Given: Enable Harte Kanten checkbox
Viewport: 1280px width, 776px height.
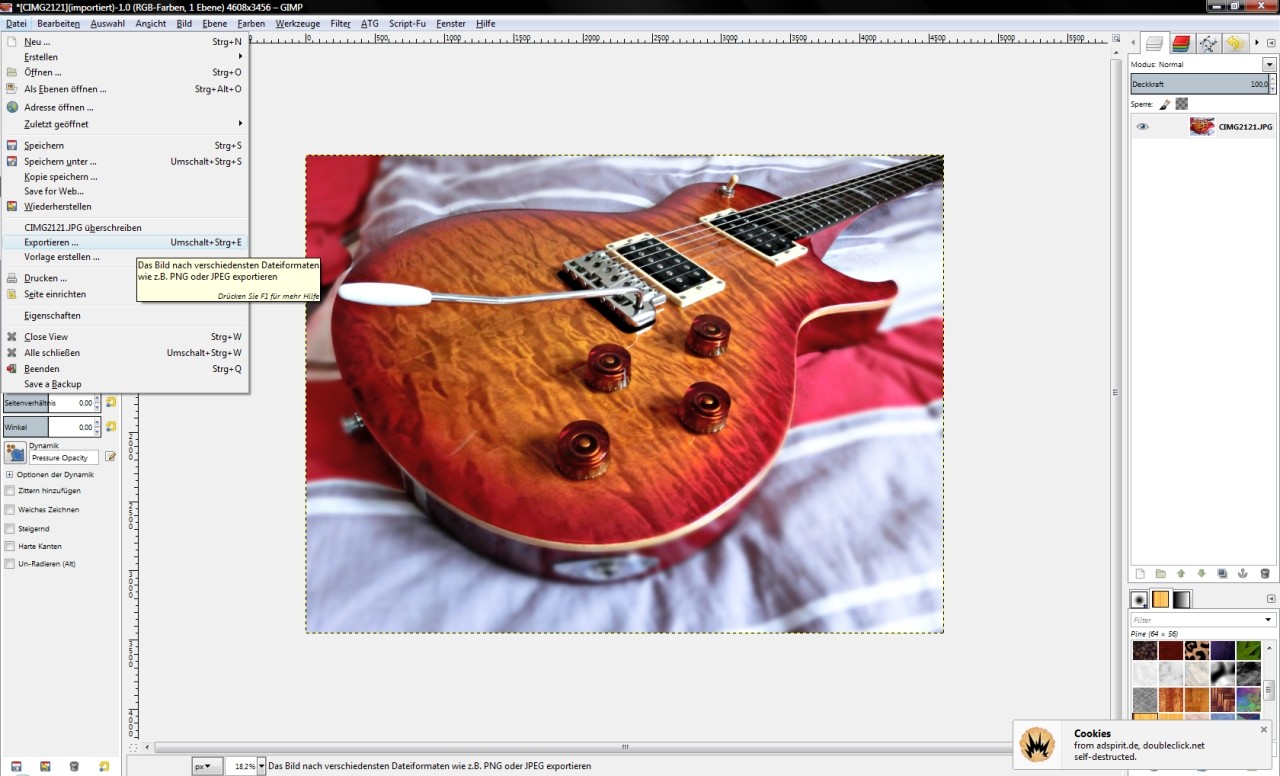Looking at the screenshot, I should (x=10, y=546).
